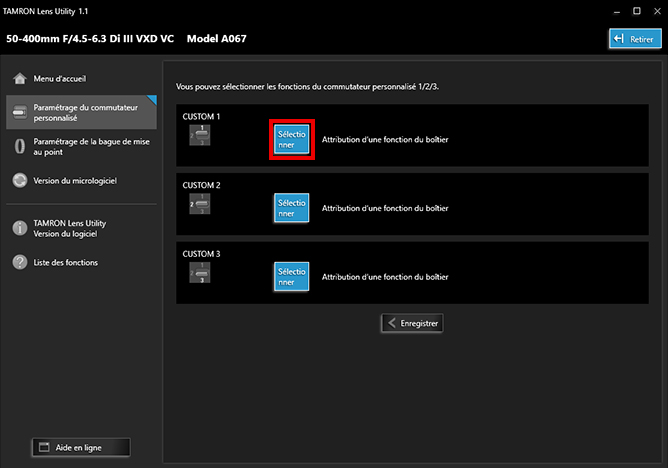Click the CUSTOM 2 heading
Screen dimensions: 668x468
[x=202, y=185]
